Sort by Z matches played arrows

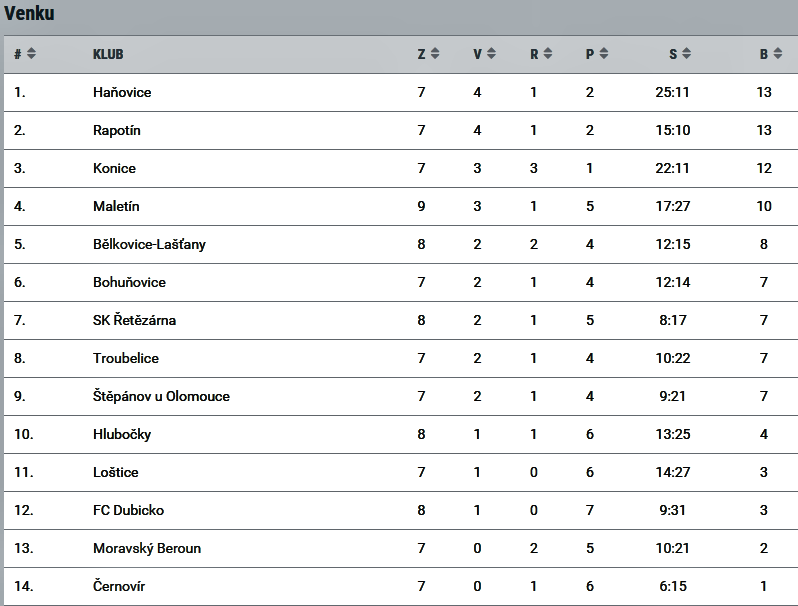pos(435,53)
